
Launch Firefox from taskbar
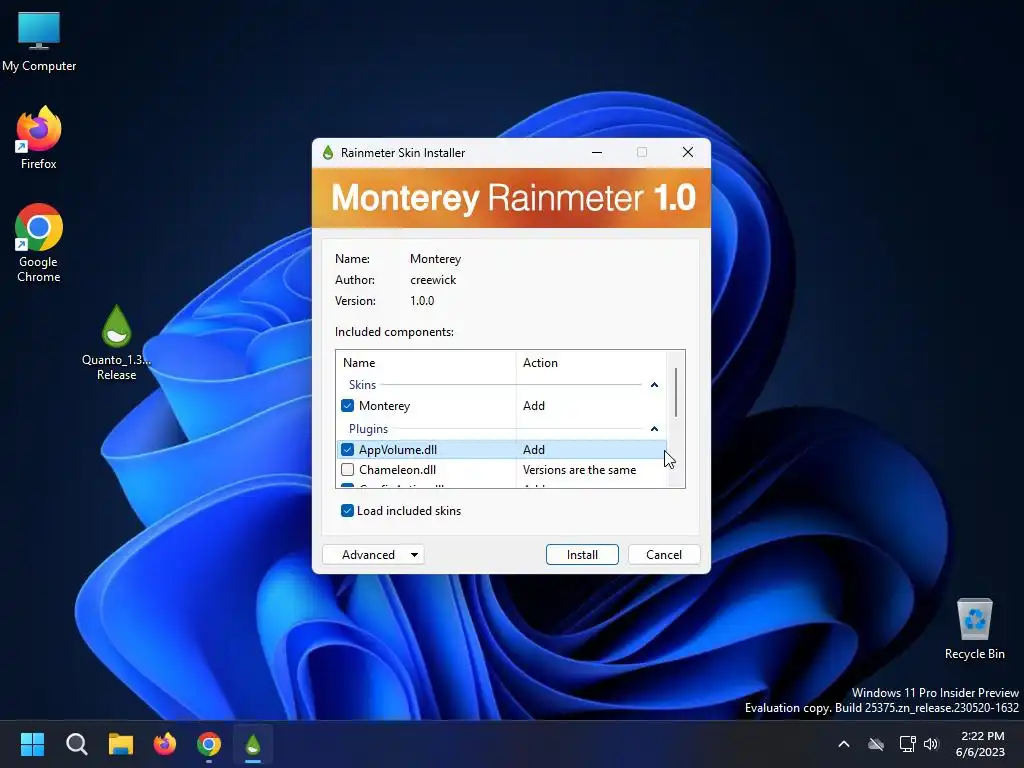[165, 744]
